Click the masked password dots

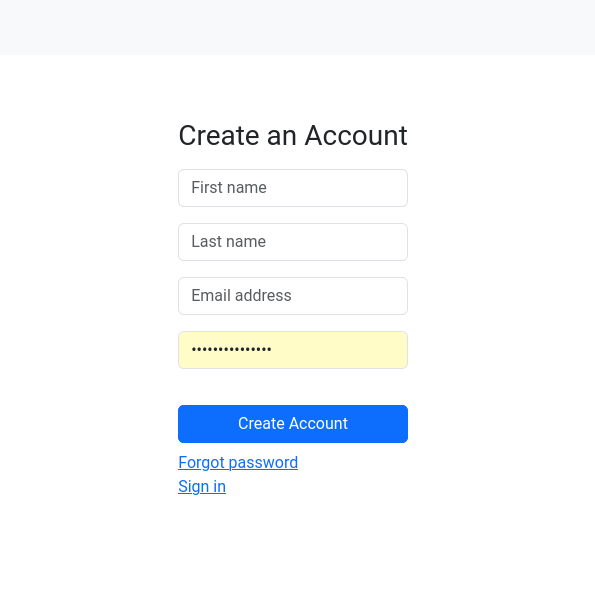click(x=231, y=349)
